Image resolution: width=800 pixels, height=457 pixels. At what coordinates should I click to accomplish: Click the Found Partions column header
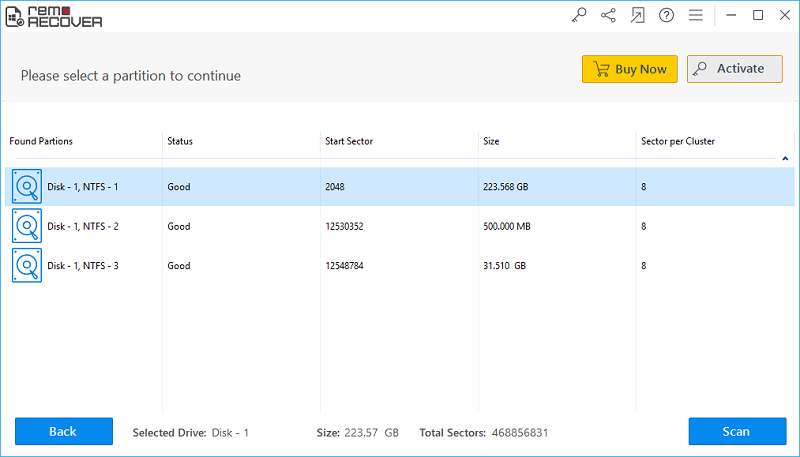click(x=41, y=141)
